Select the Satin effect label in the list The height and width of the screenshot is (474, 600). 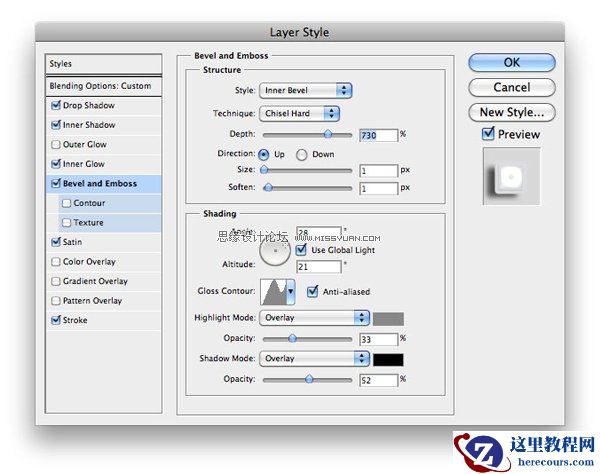72,242
